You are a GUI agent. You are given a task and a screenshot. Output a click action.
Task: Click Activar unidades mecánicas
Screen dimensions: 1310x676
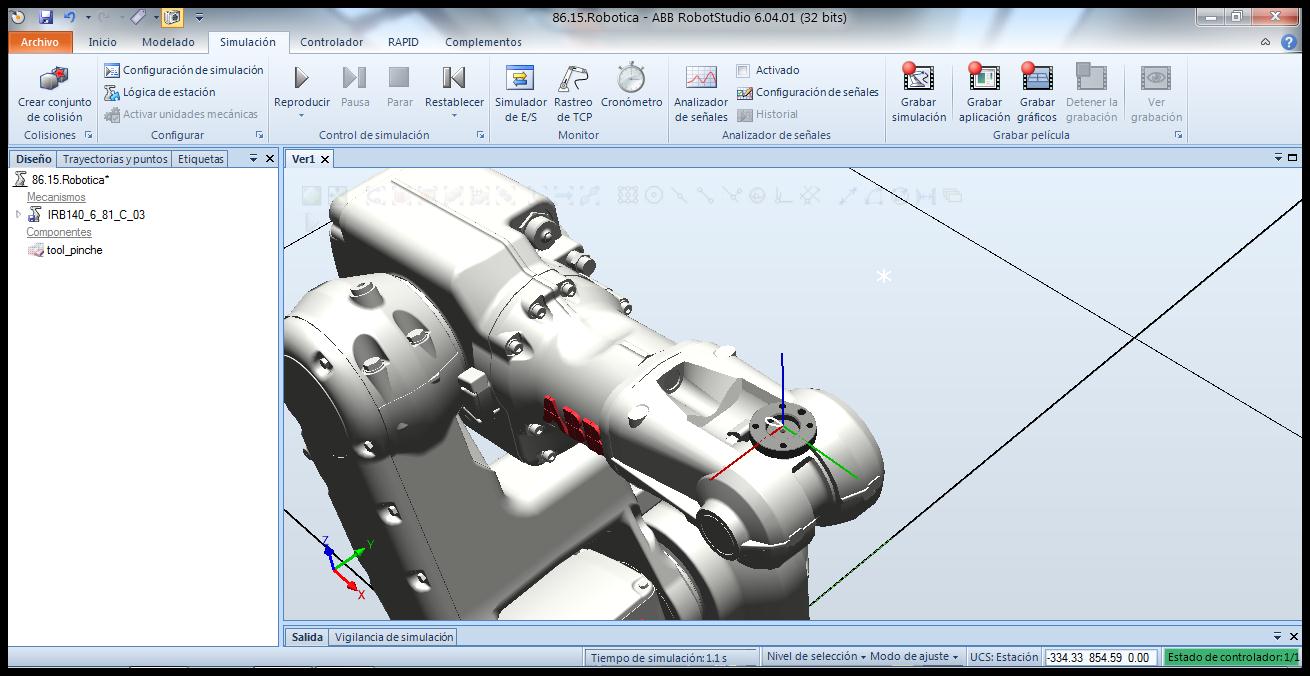(x=181, y=114)
